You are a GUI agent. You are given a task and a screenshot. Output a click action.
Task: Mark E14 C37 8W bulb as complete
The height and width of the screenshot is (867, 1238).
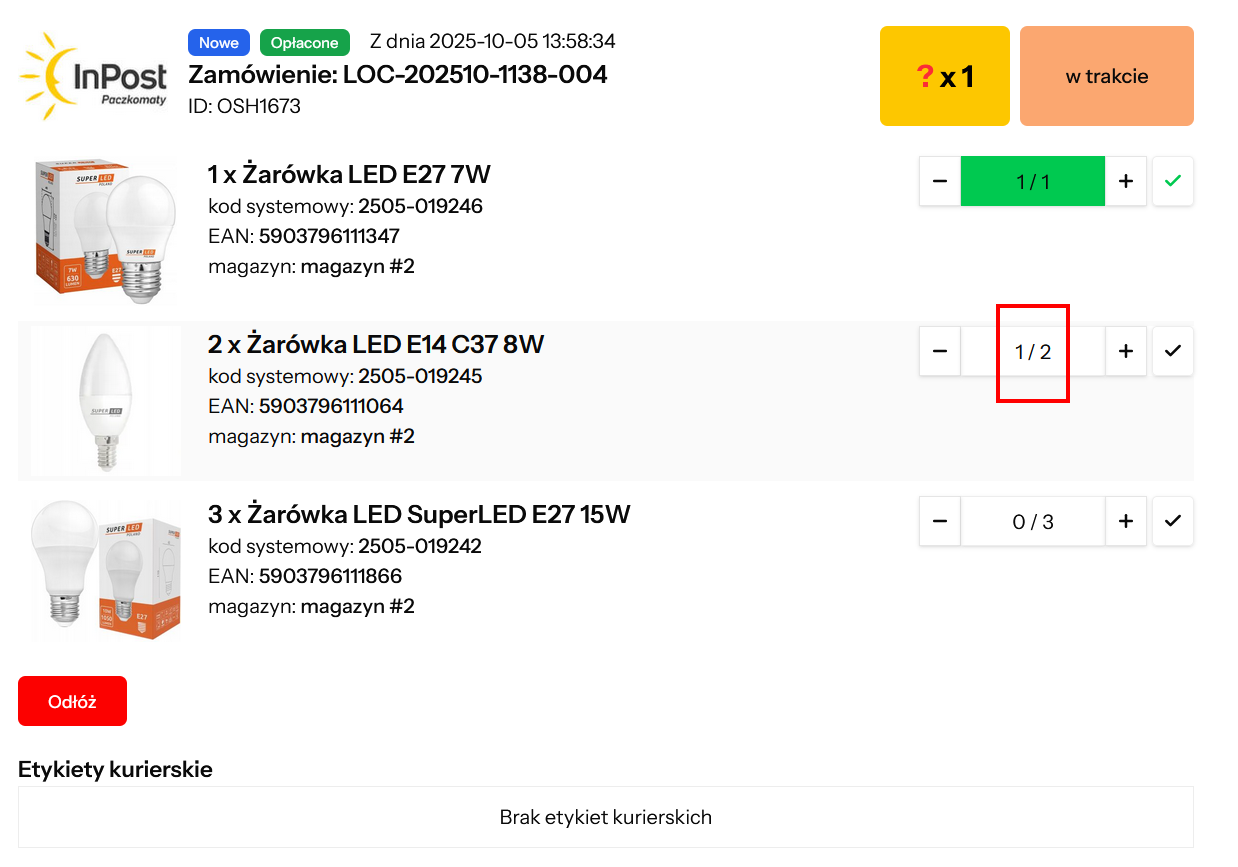(x=1173, y=351)
